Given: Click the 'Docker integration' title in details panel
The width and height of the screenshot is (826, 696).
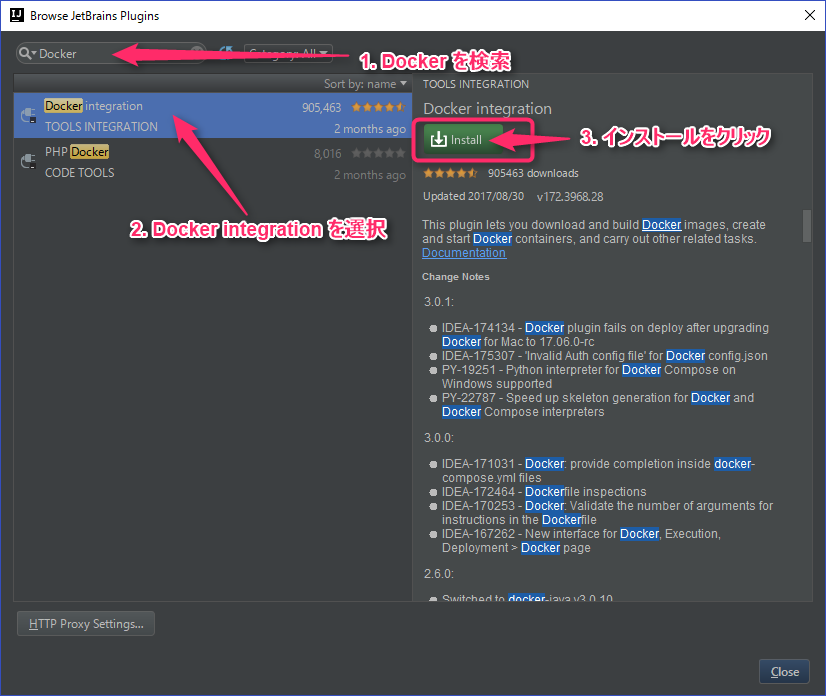Looking at the screenshot, I should 487,109.
